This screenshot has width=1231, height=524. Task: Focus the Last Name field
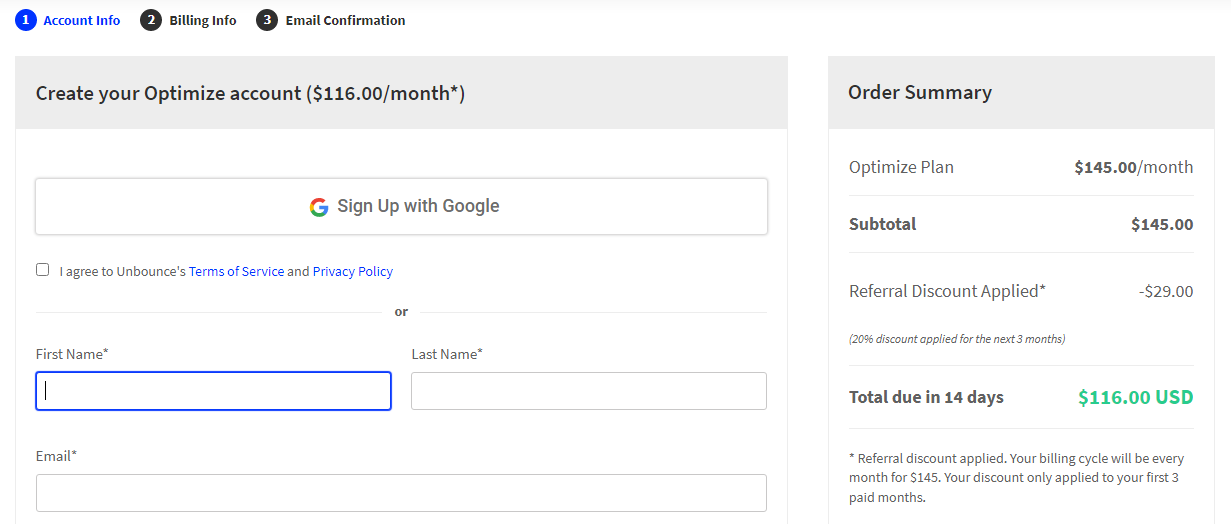(589, 391)
